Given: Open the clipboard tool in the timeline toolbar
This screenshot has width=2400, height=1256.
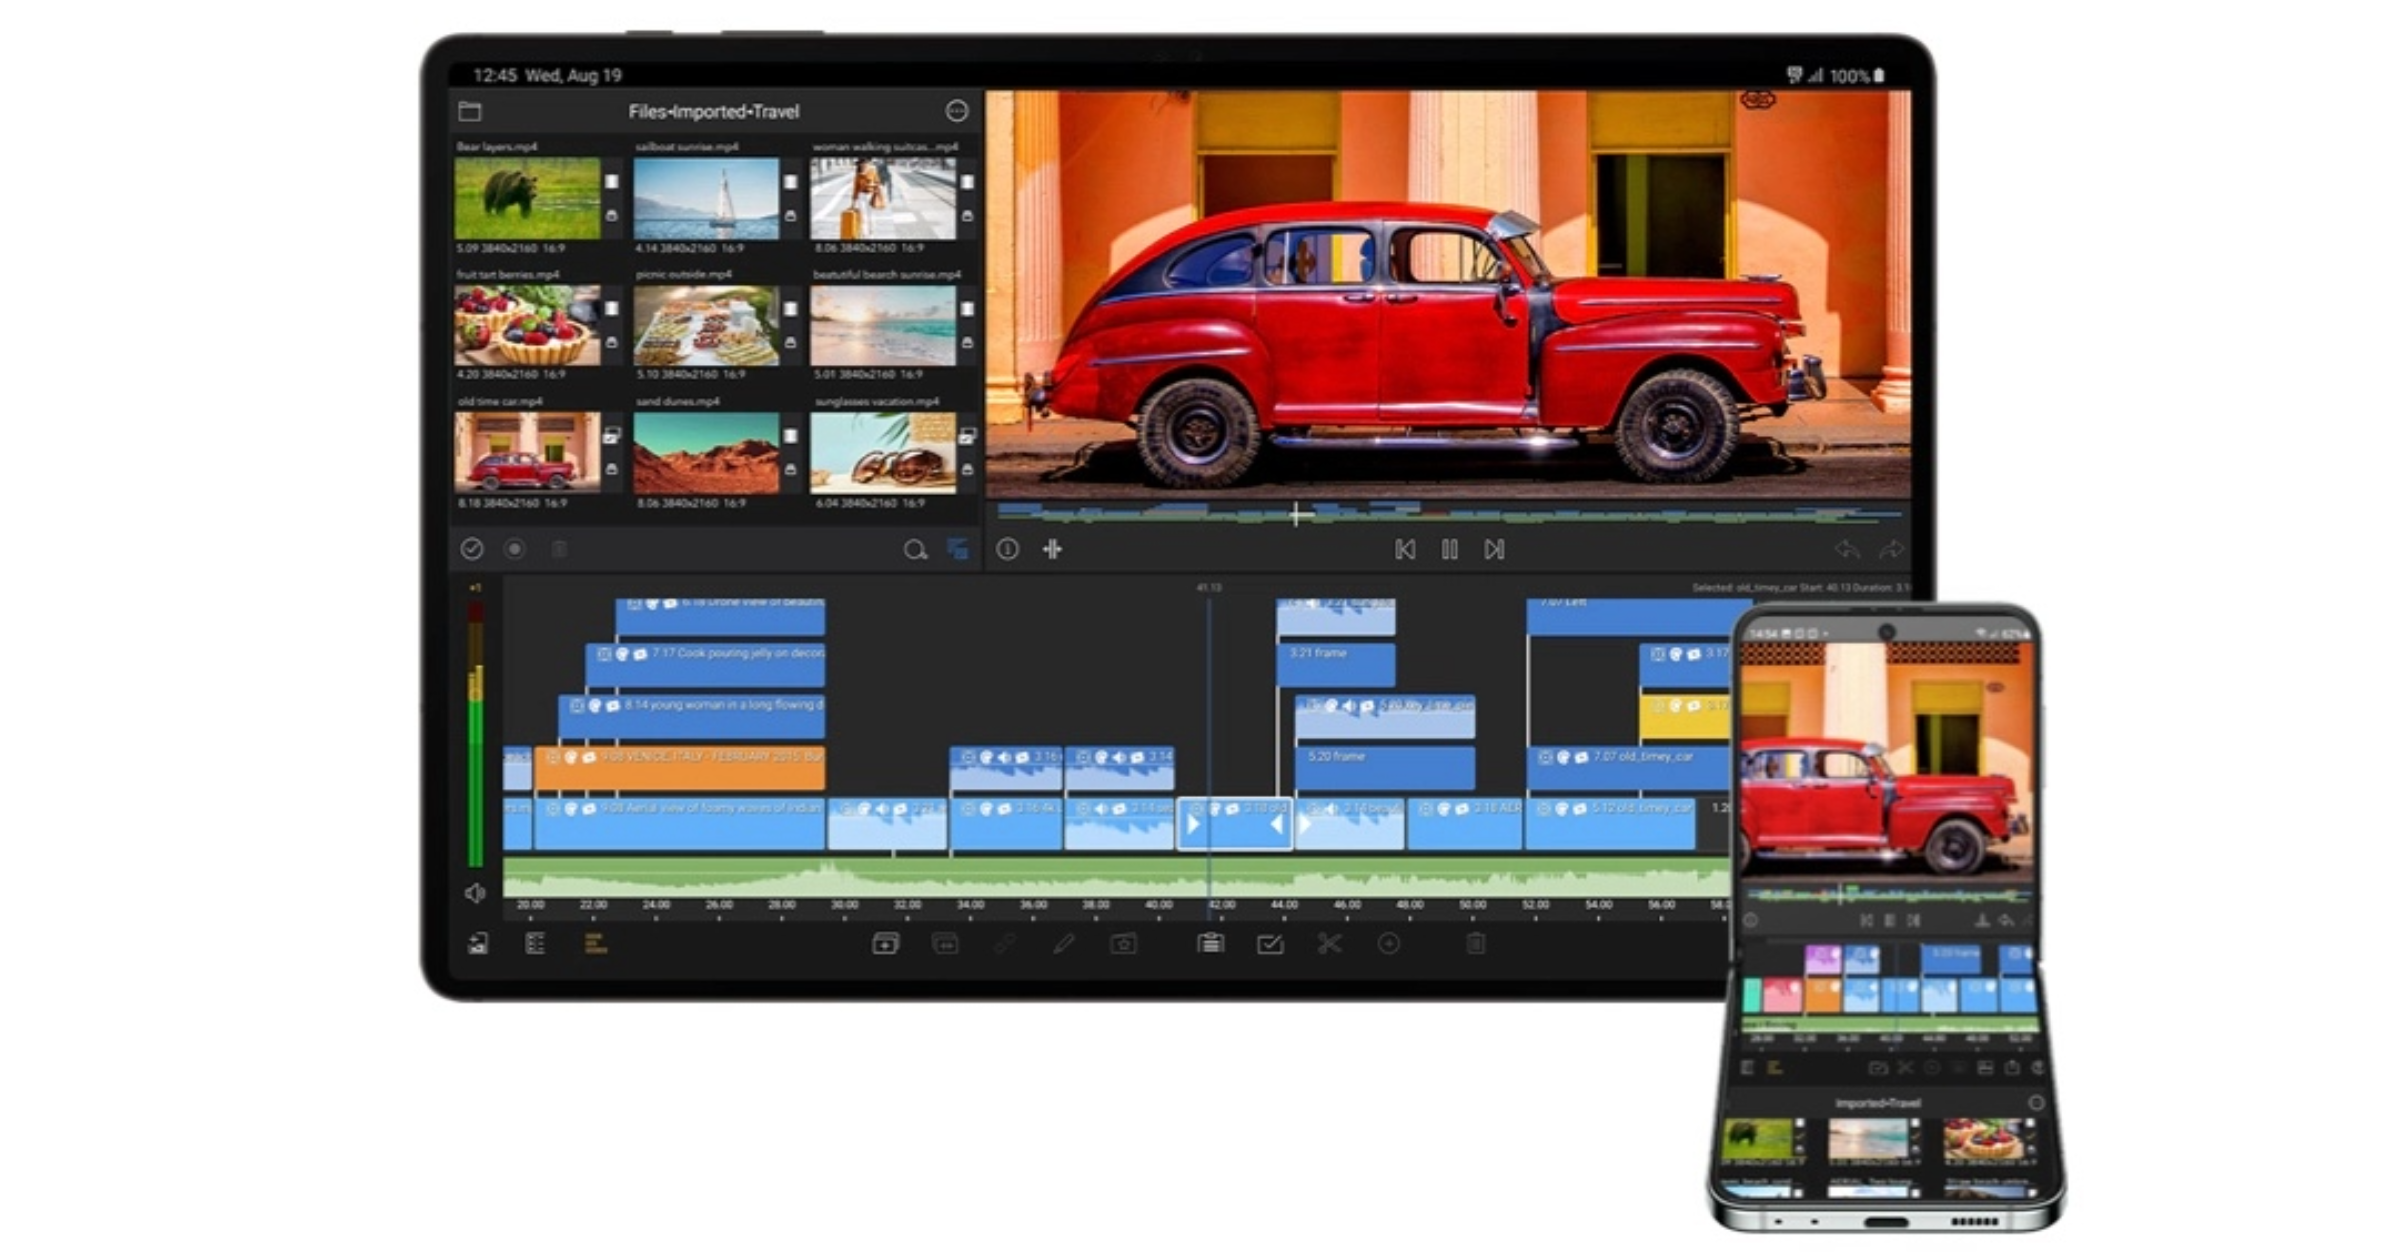Looking at the screenshot, I should (1210, 944).
